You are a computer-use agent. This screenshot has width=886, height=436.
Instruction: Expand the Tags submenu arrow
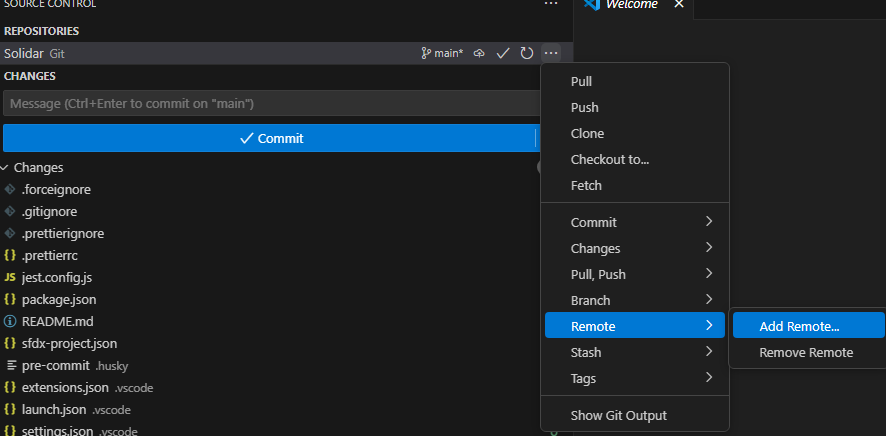(x=709, y=377)
